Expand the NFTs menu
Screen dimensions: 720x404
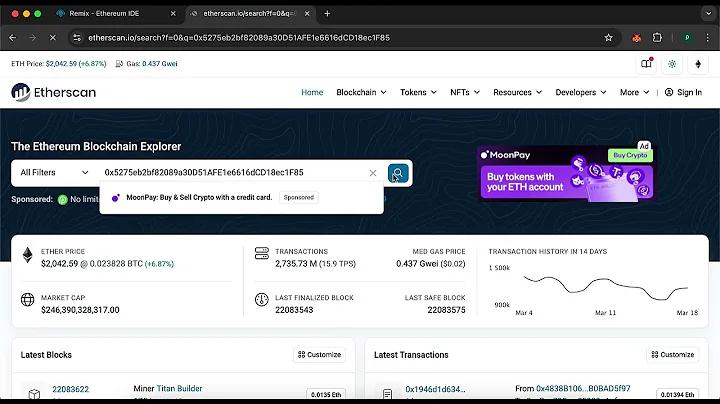[465, 92]
